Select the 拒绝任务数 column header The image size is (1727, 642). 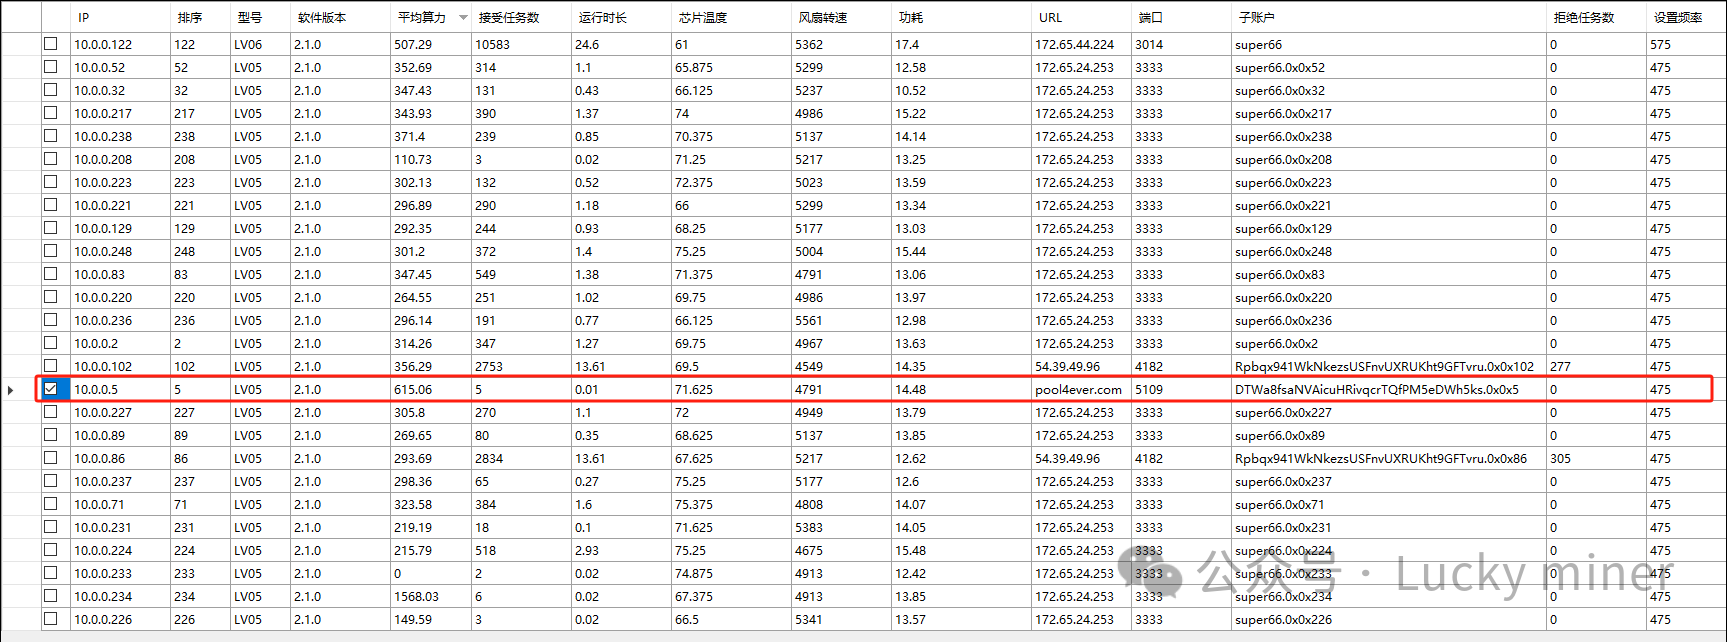coord(1583,18)
